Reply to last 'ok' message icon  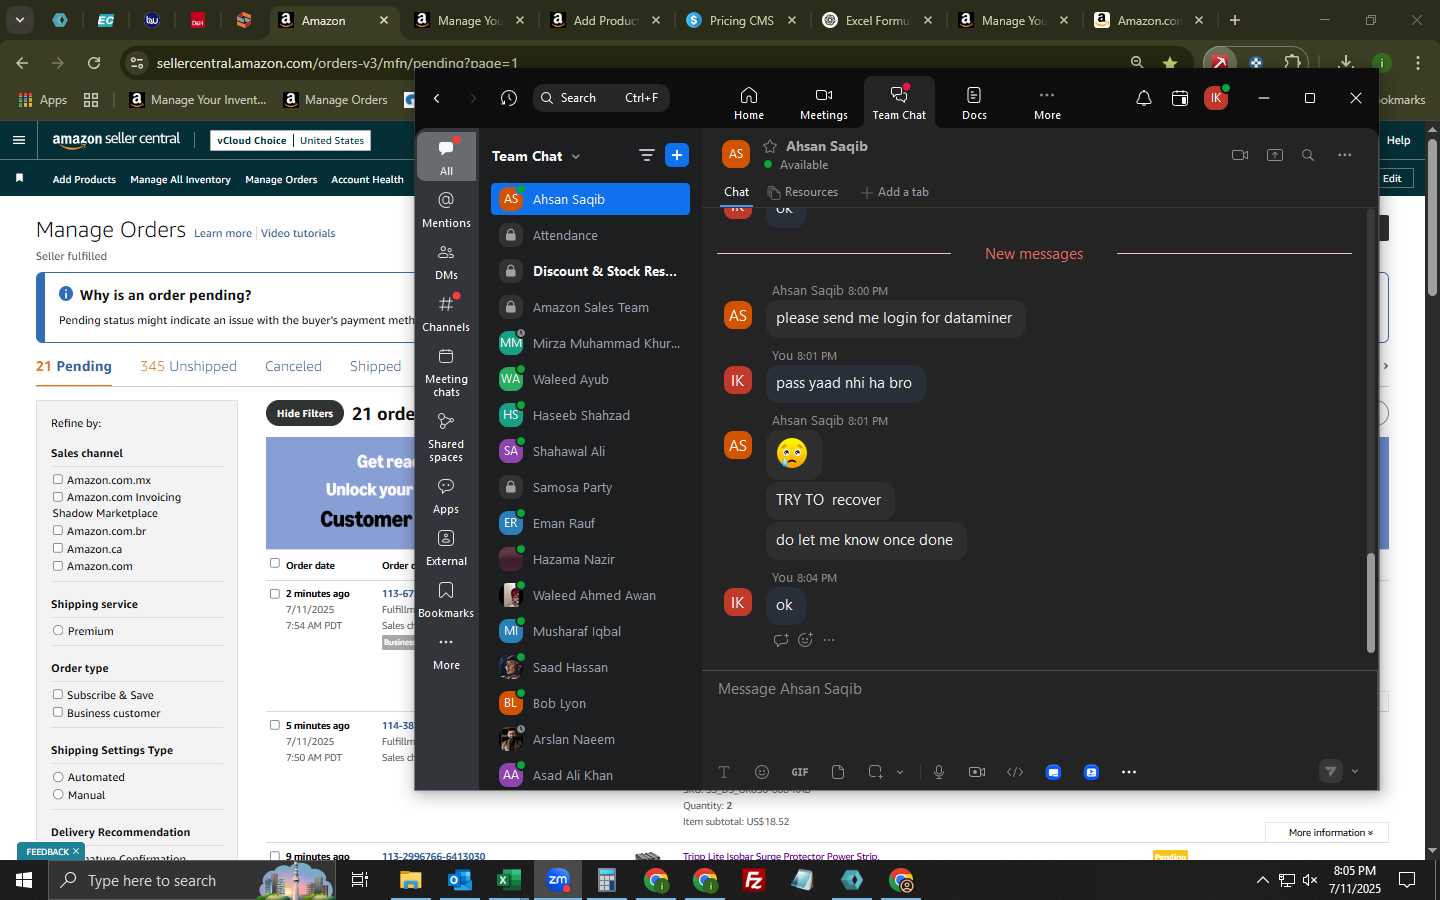781,640
